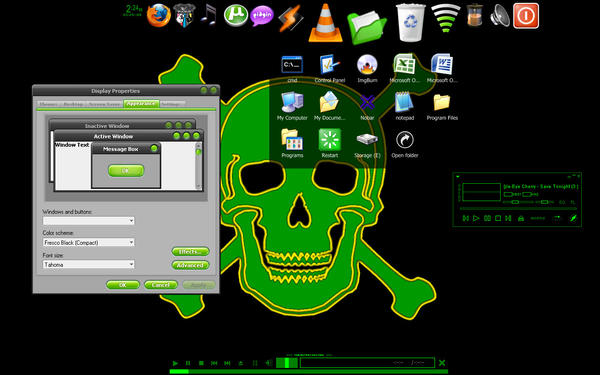The image size is (600, 375).
Task: Switch to the Desktop tab
Action: coord(73,104)
